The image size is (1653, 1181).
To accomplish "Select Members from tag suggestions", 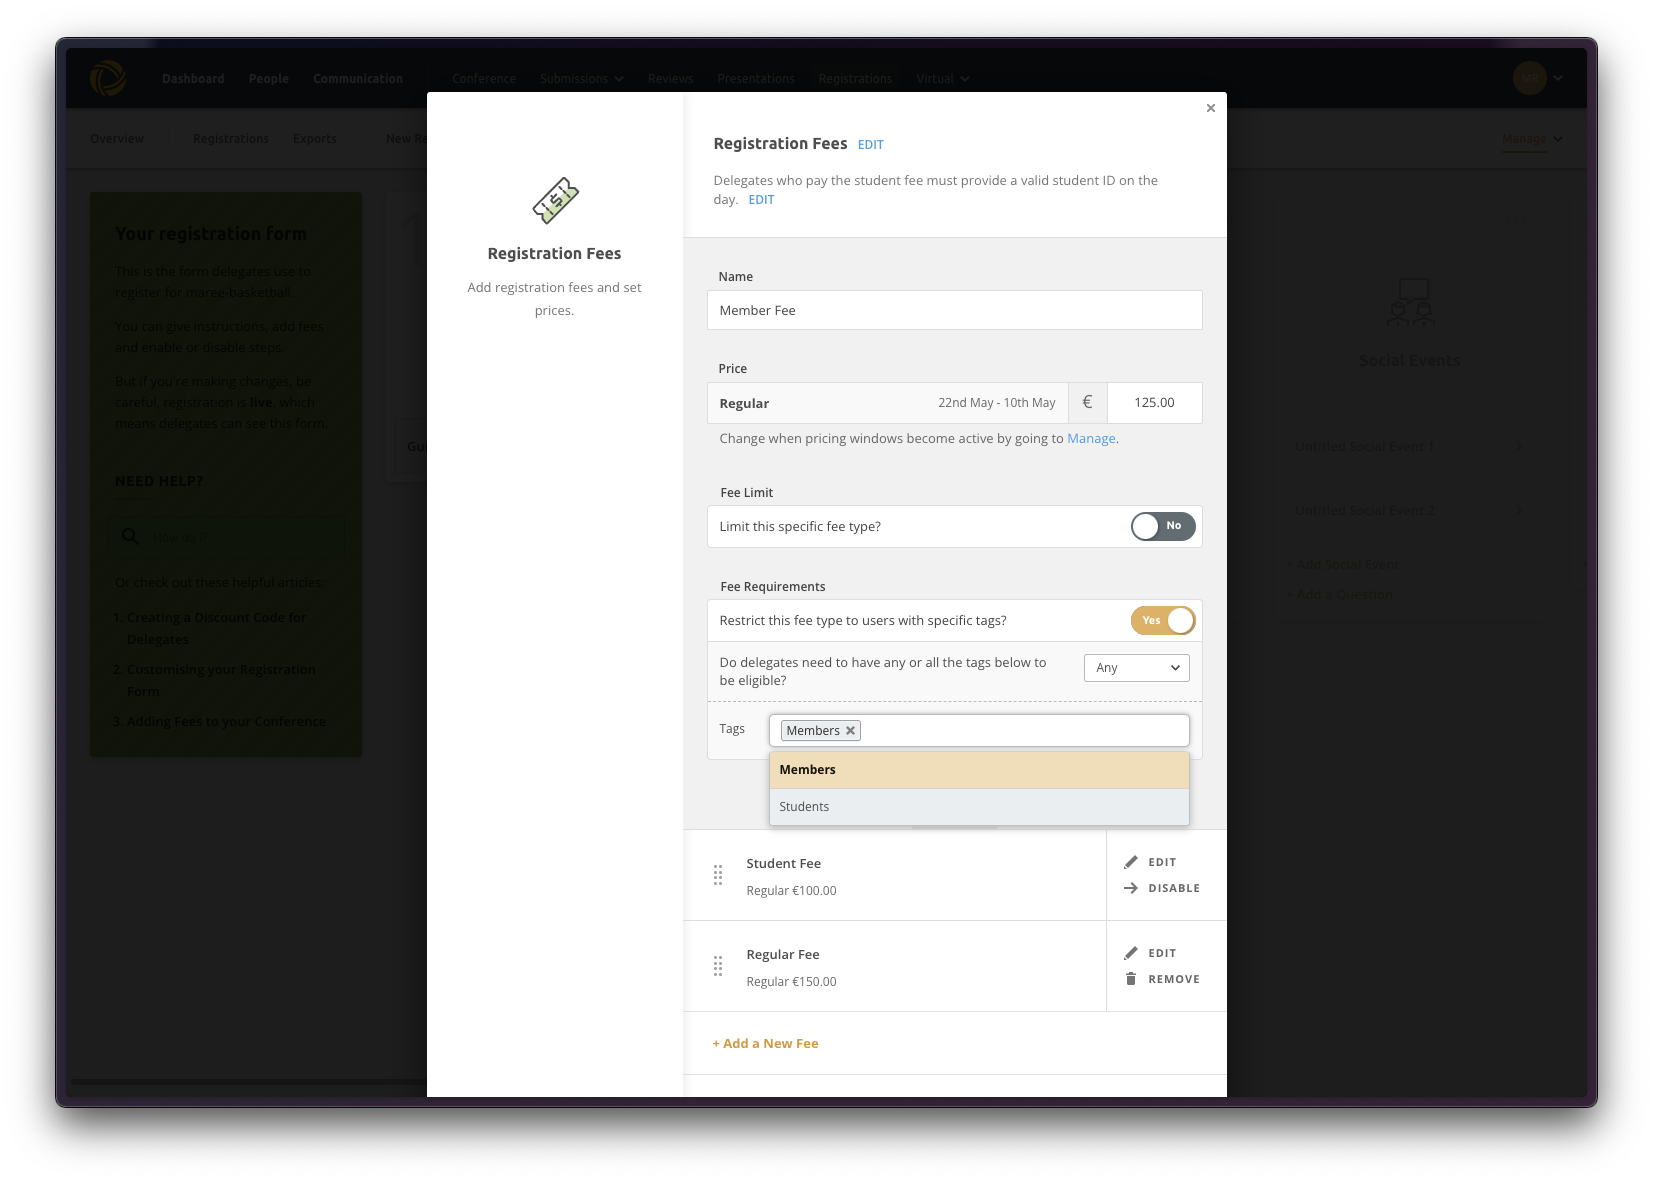I will [979, 770].
